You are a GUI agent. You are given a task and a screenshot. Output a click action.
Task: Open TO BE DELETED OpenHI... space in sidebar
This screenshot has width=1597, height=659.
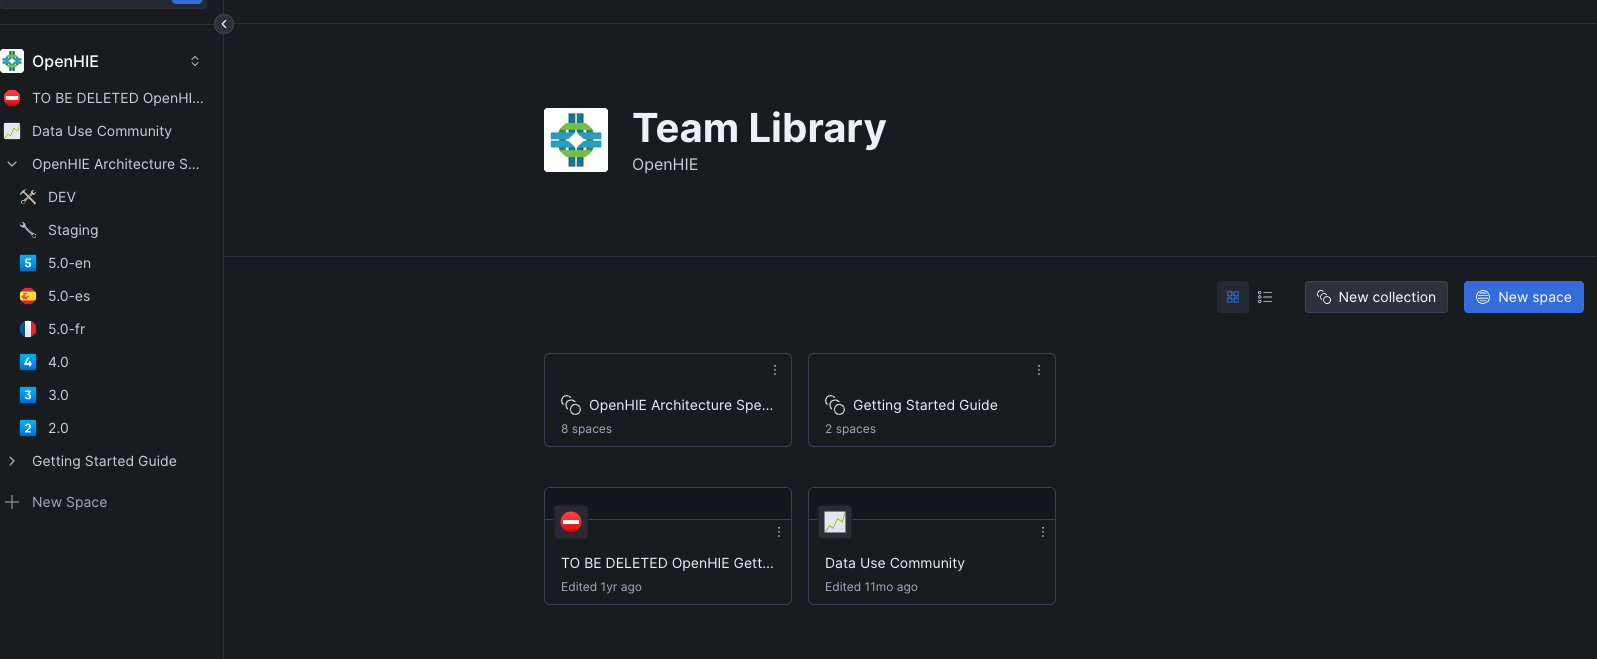(117, 98)
